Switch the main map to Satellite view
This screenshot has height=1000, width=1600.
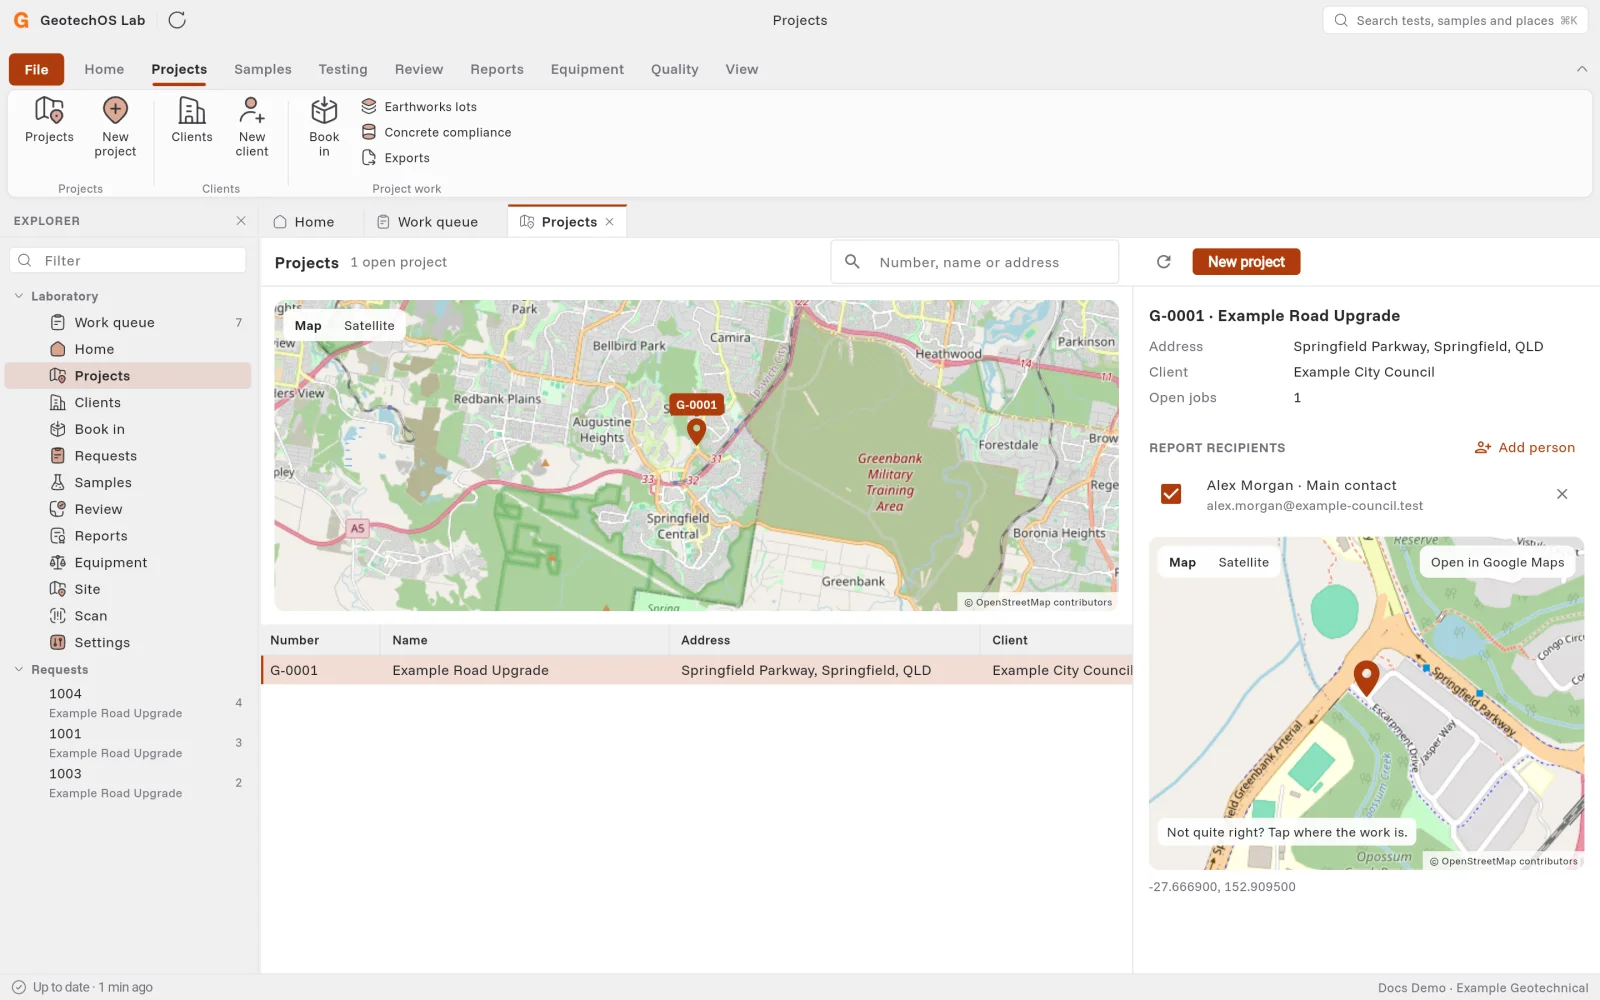tap(369, 326)
